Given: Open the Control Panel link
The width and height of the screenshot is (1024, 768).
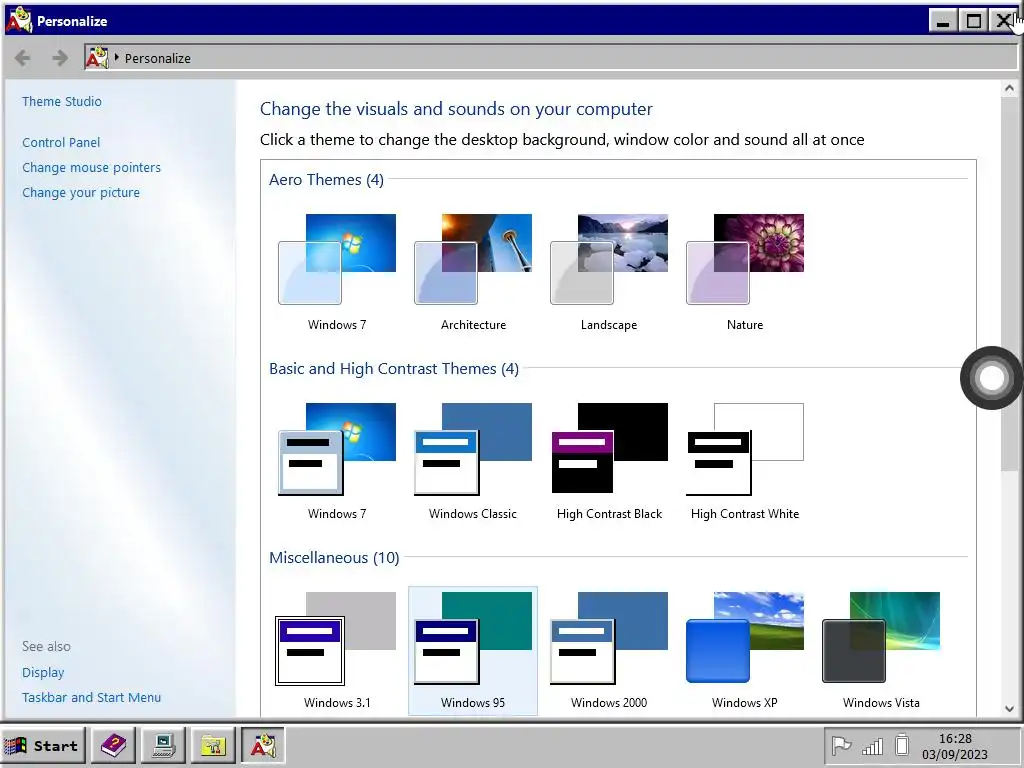Looking at the screenshot, I should tap(61, 142).
